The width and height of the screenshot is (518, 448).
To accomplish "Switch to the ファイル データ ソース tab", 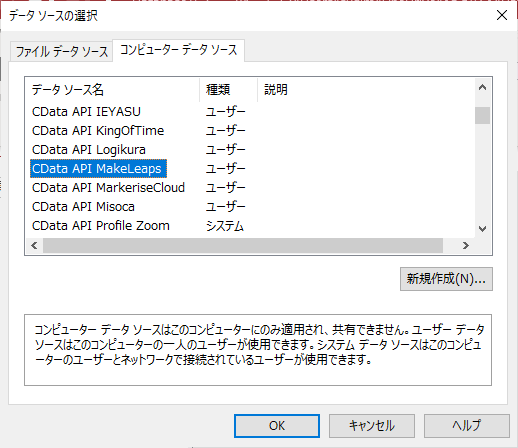I will pos(62,52).
